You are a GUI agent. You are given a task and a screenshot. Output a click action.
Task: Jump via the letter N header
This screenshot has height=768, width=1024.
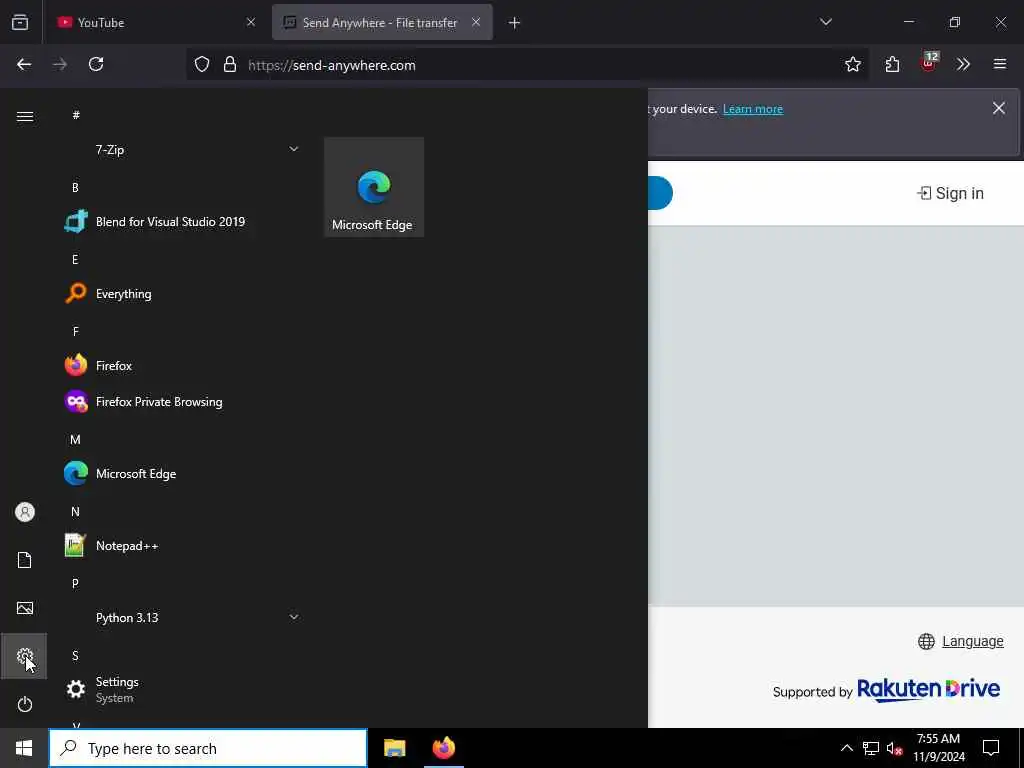pyautogui.click(x=75, y=511)
